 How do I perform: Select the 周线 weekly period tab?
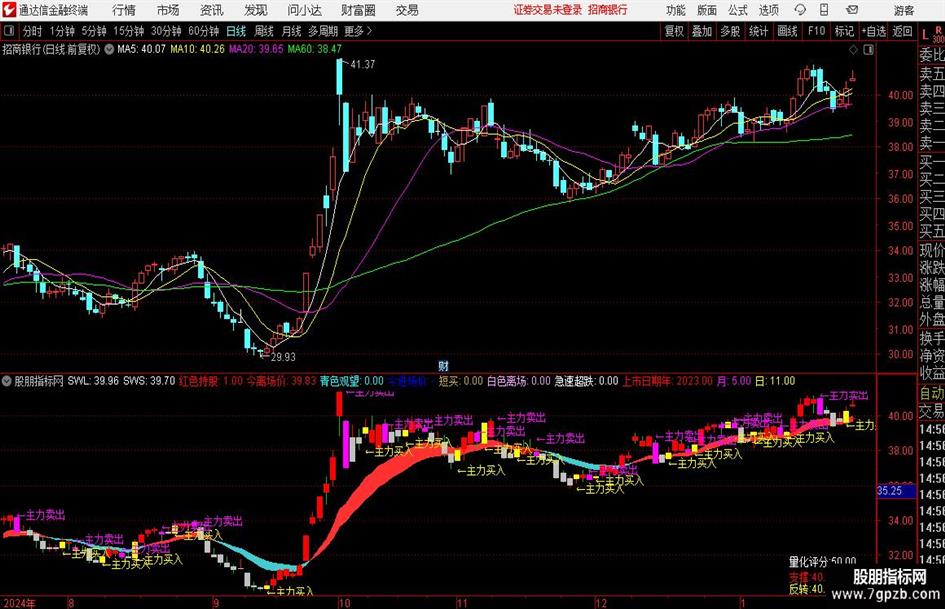pyautogui.click(x=263, y=31)
